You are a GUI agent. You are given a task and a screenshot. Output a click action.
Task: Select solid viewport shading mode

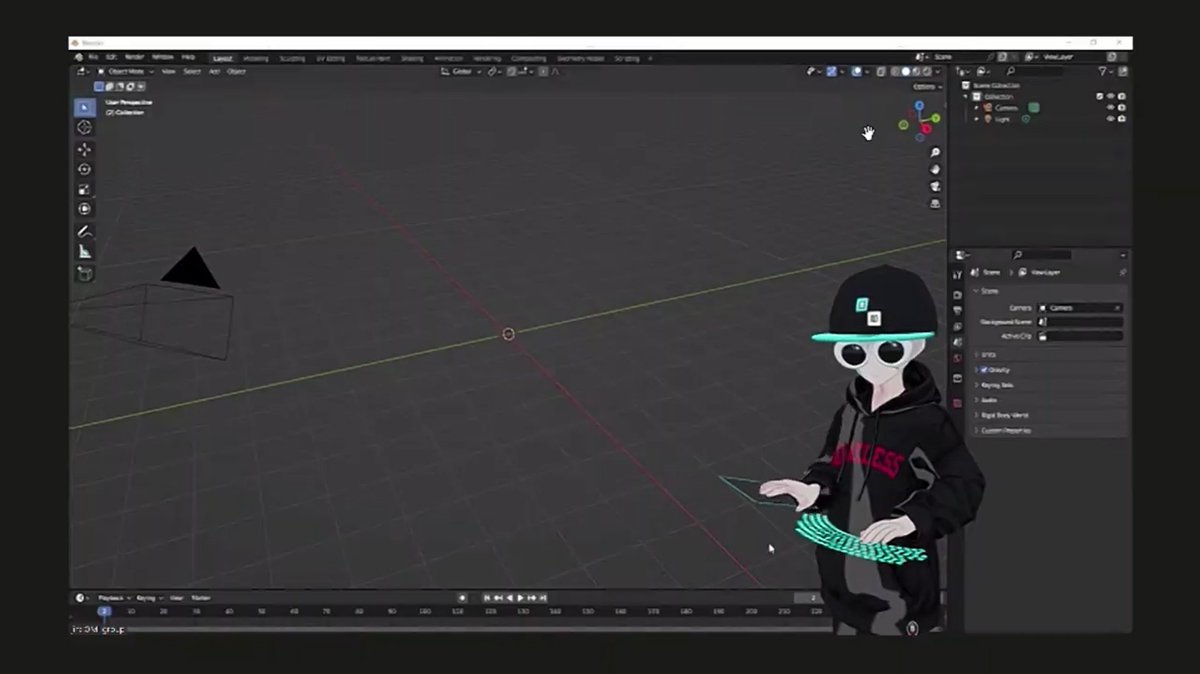905,71
